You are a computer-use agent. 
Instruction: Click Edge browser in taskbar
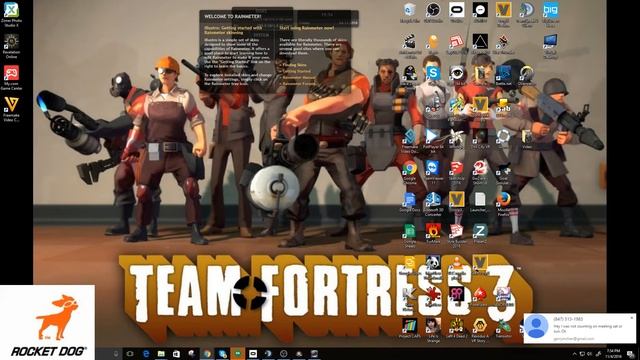pyautogui.click(x=146, y=354)
